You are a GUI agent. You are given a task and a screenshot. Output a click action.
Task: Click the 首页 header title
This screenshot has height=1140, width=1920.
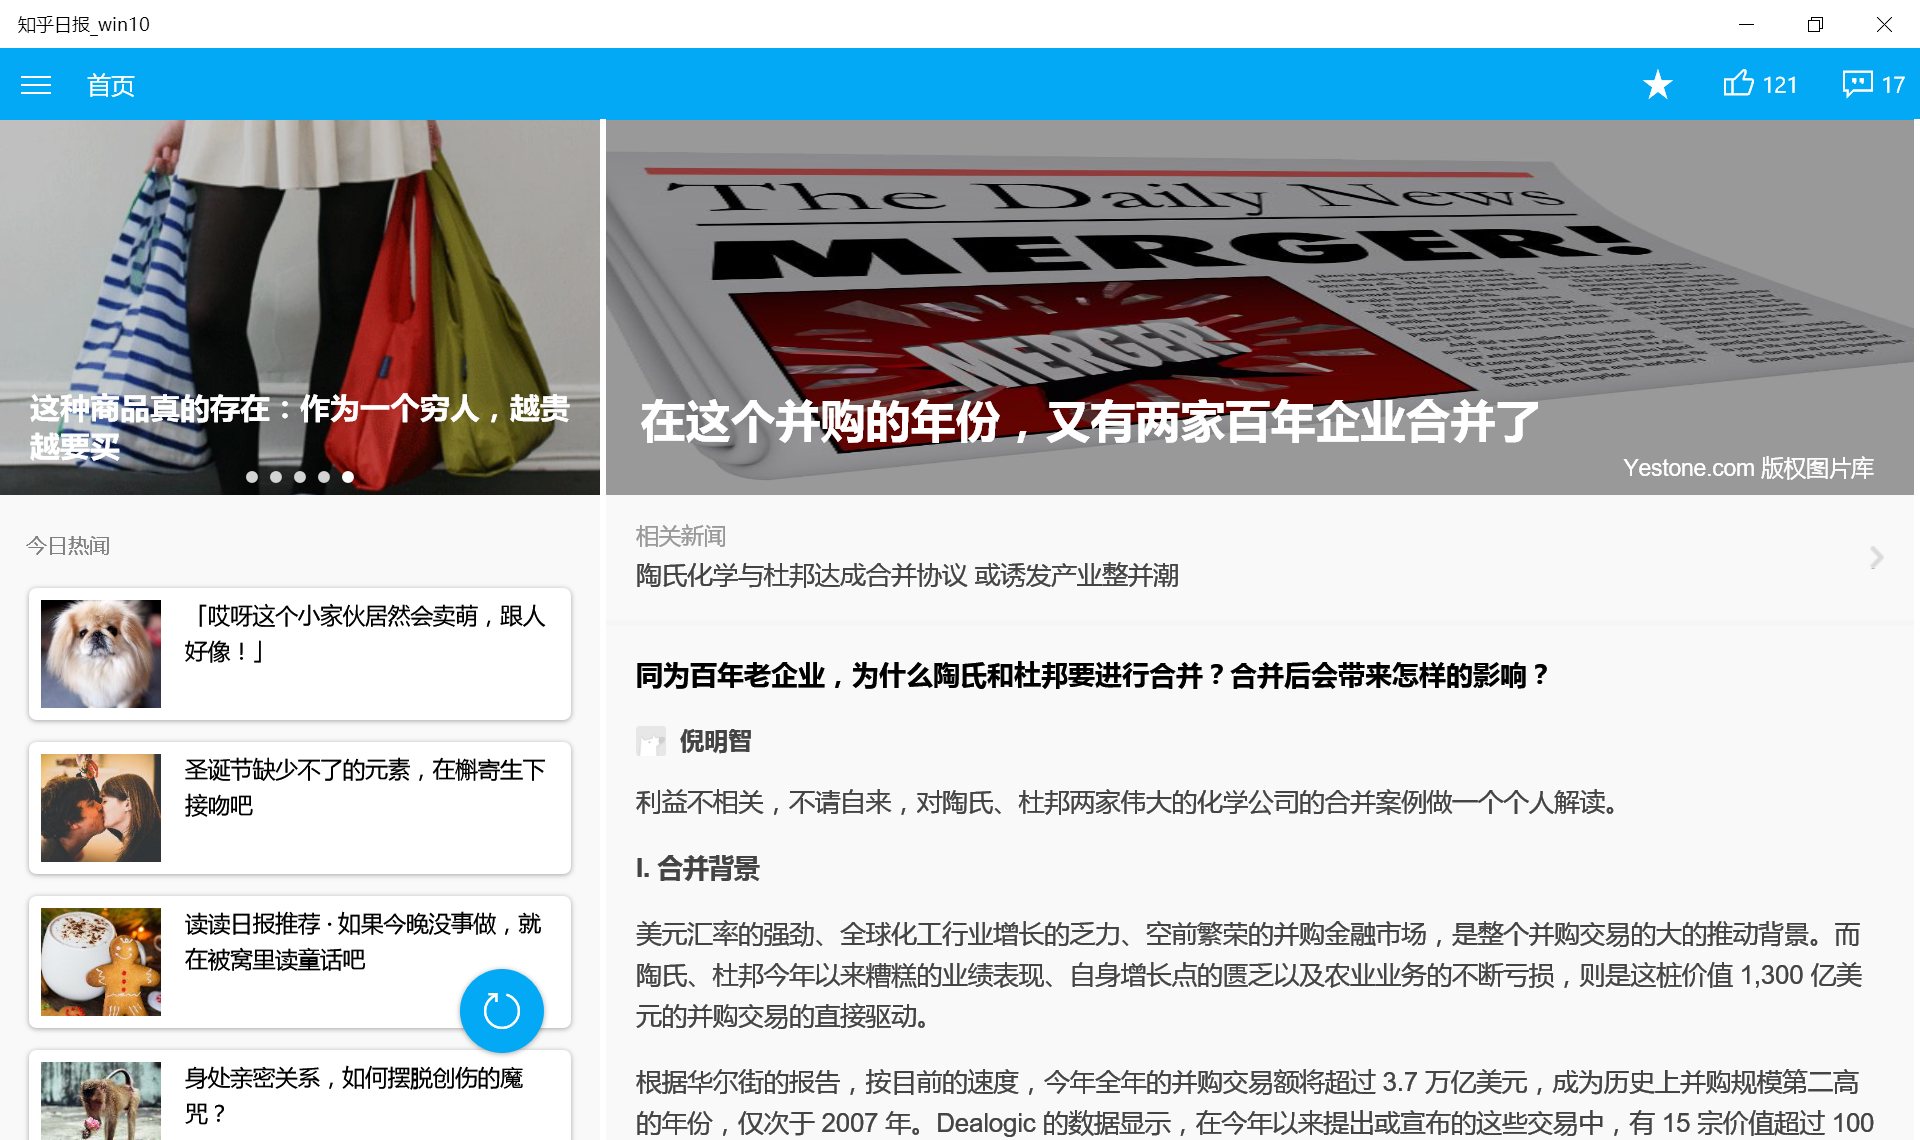click(x=110, y=85)
